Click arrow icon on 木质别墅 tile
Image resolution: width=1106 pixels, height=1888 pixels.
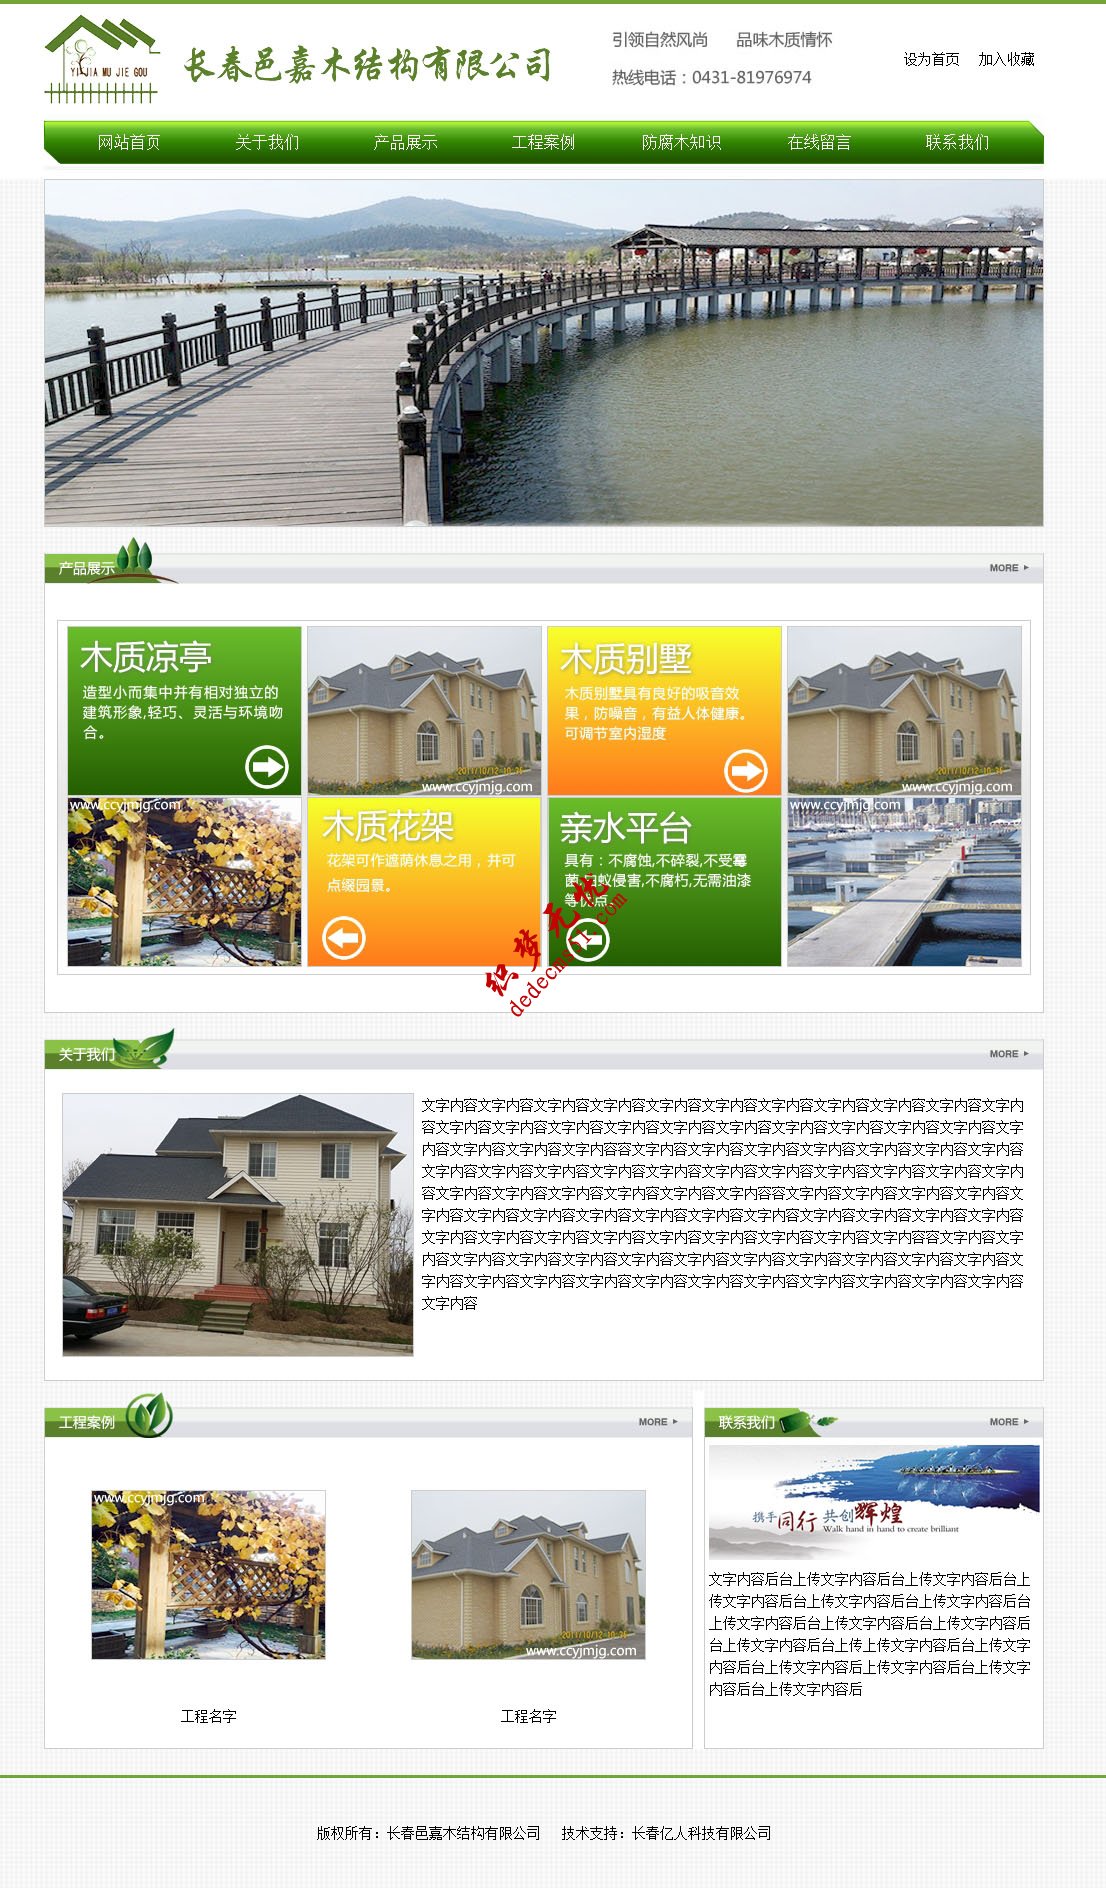pos(745,770)
